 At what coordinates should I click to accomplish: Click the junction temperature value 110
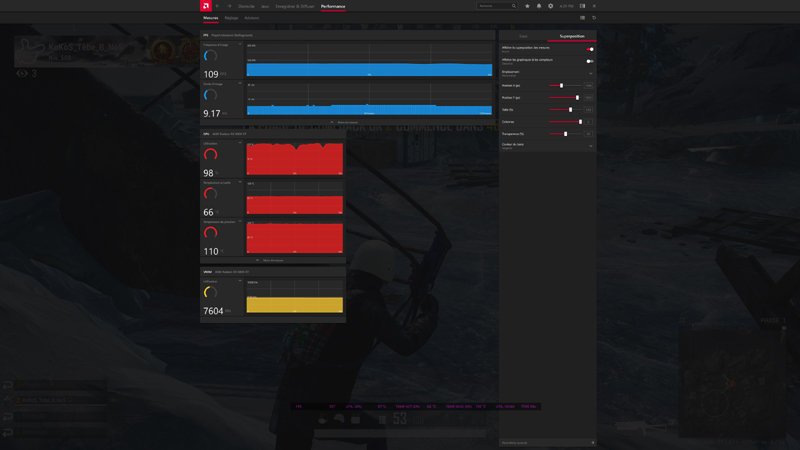tap(211, 252)
